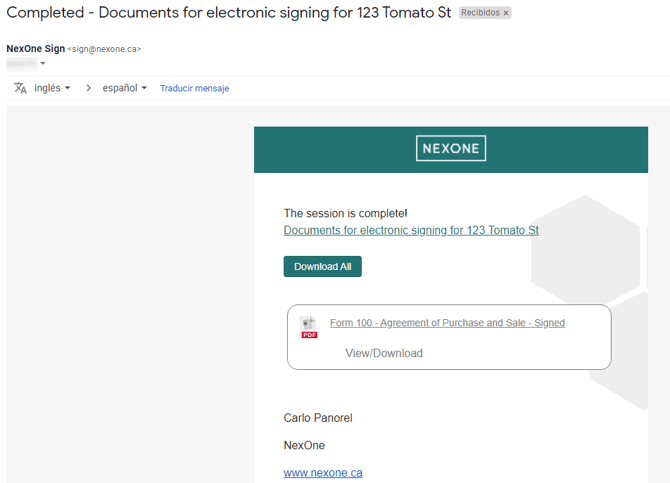Screen dimensions: 670x483
Task: Click the NEXONE logo in header
Action: pos(451,149)
